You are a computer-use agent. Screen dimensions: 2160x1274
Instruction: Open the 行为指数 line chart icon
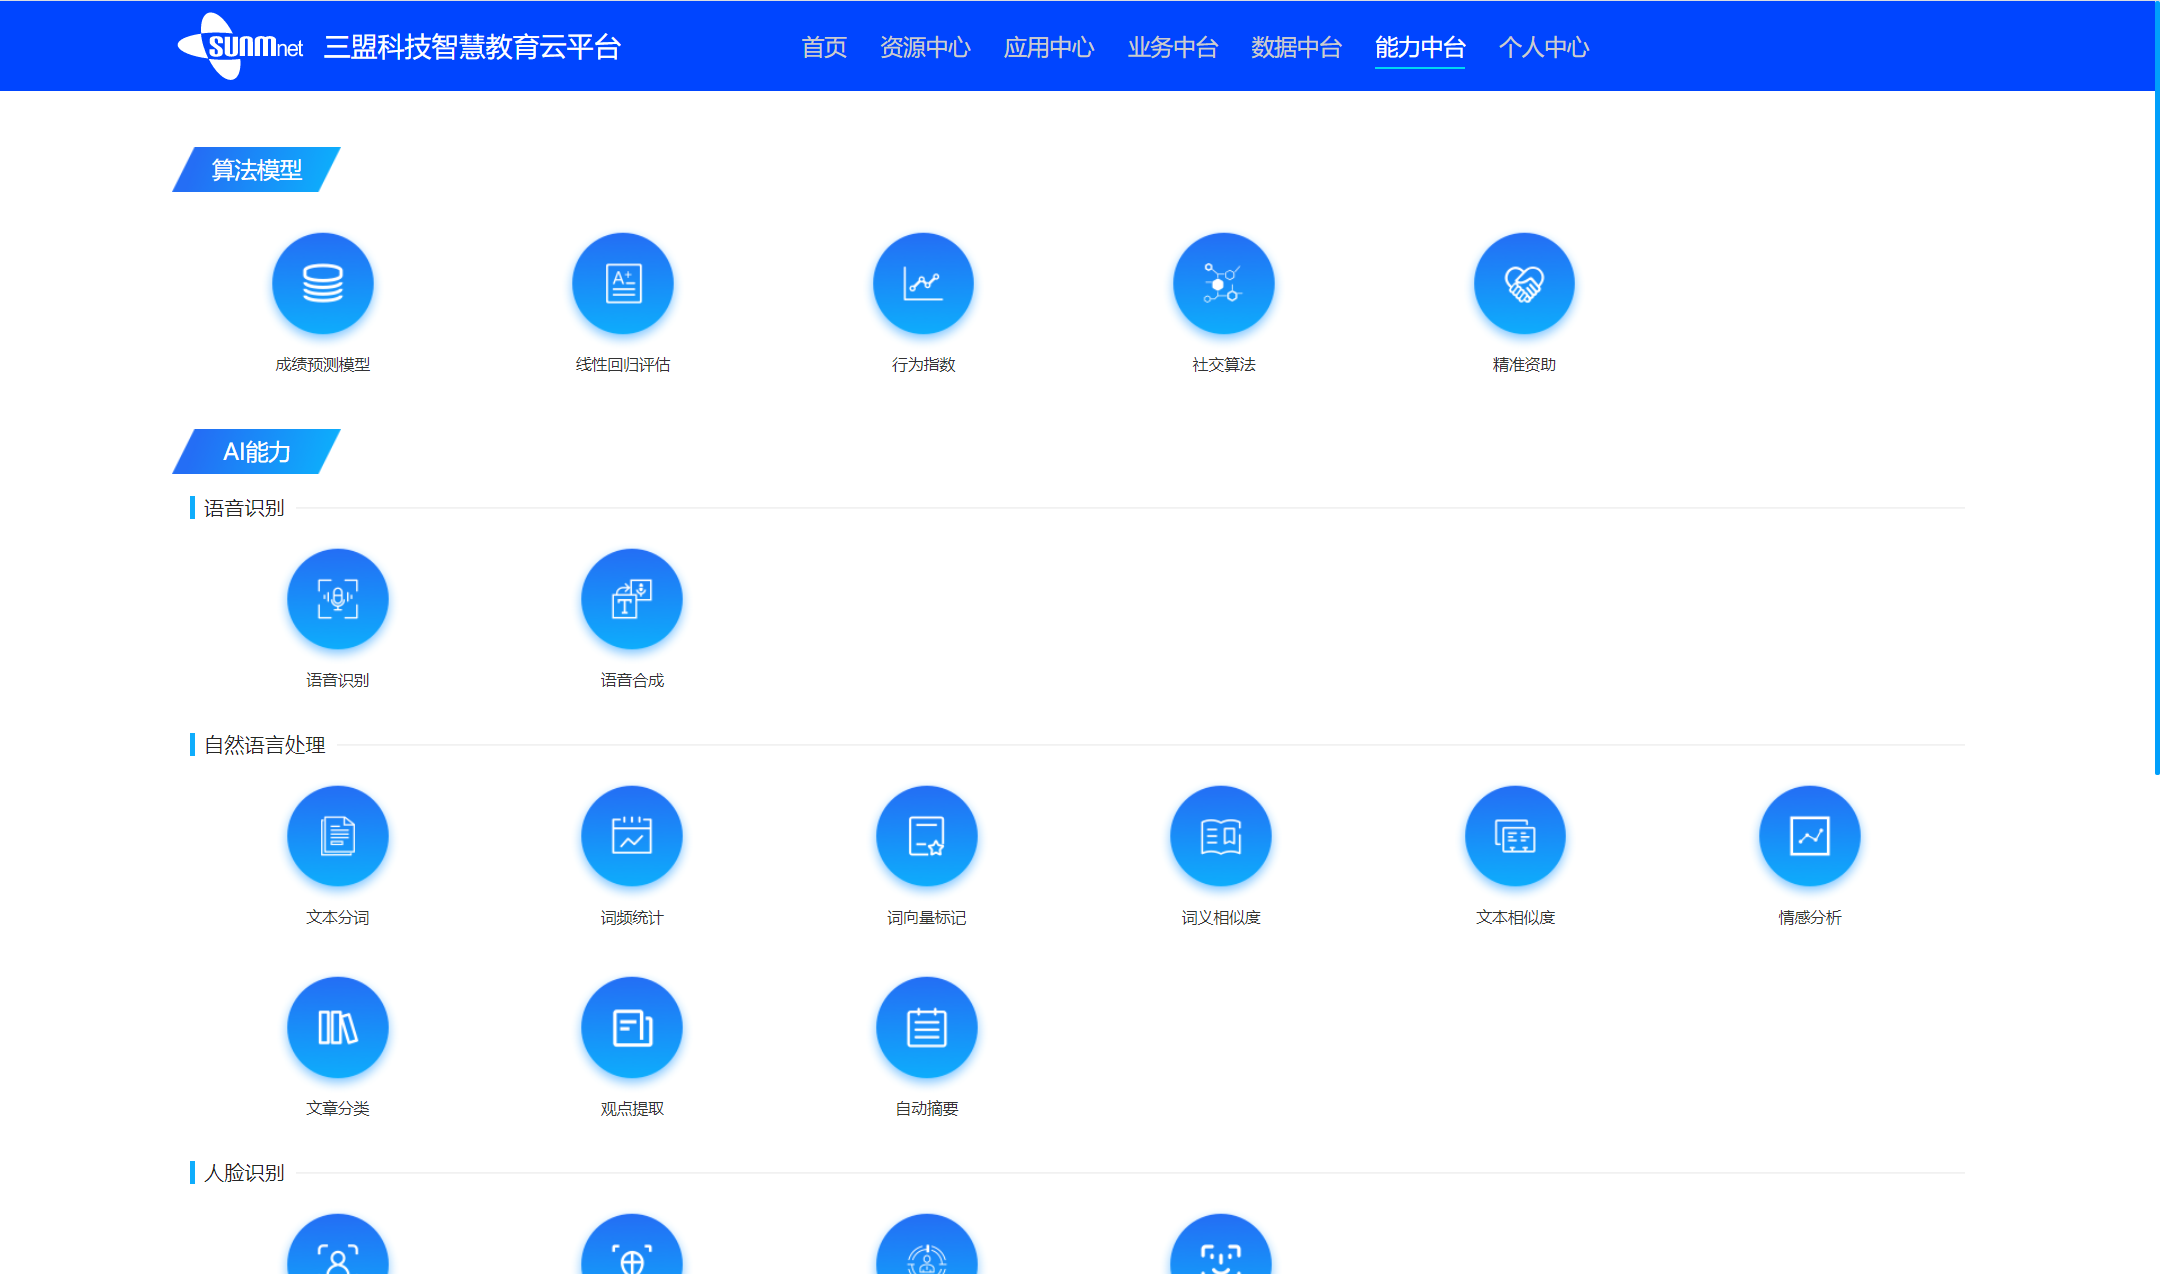(923, 283)
